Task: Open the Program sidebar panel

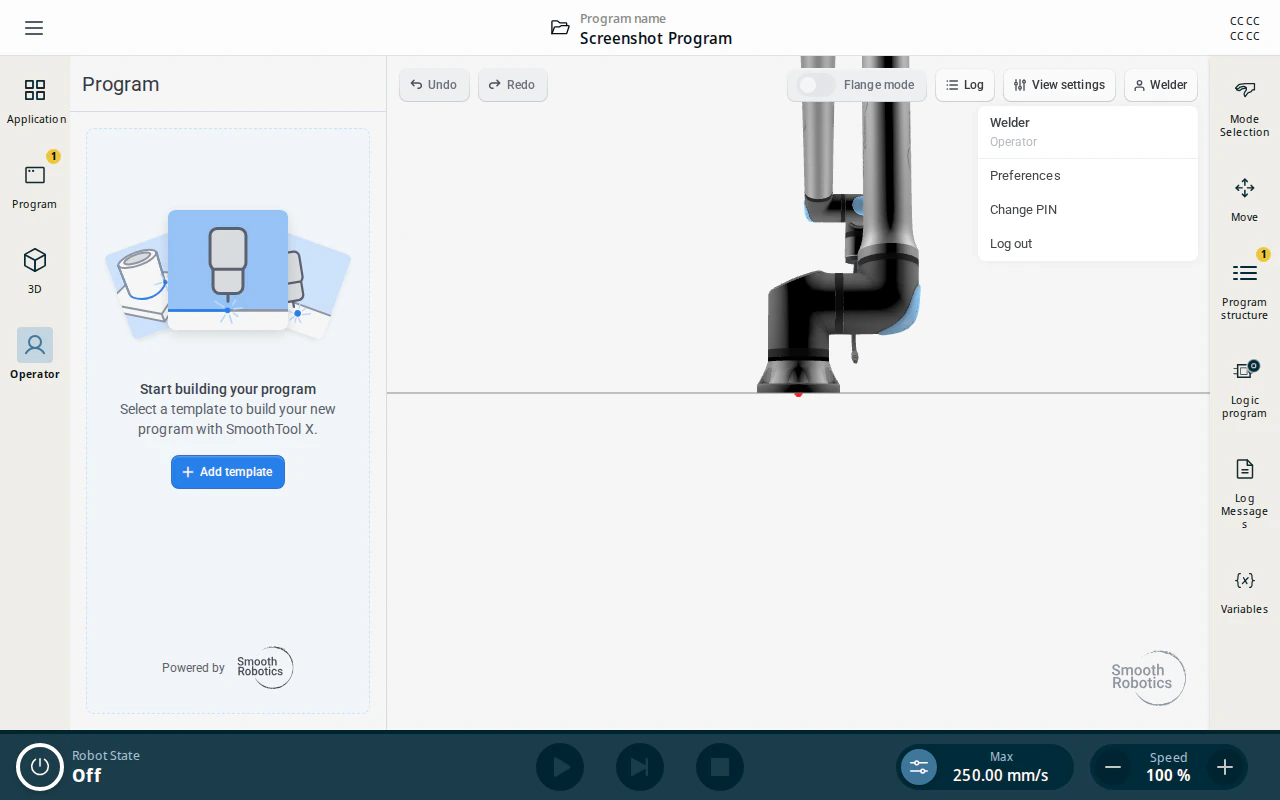Action: point(35,187)
